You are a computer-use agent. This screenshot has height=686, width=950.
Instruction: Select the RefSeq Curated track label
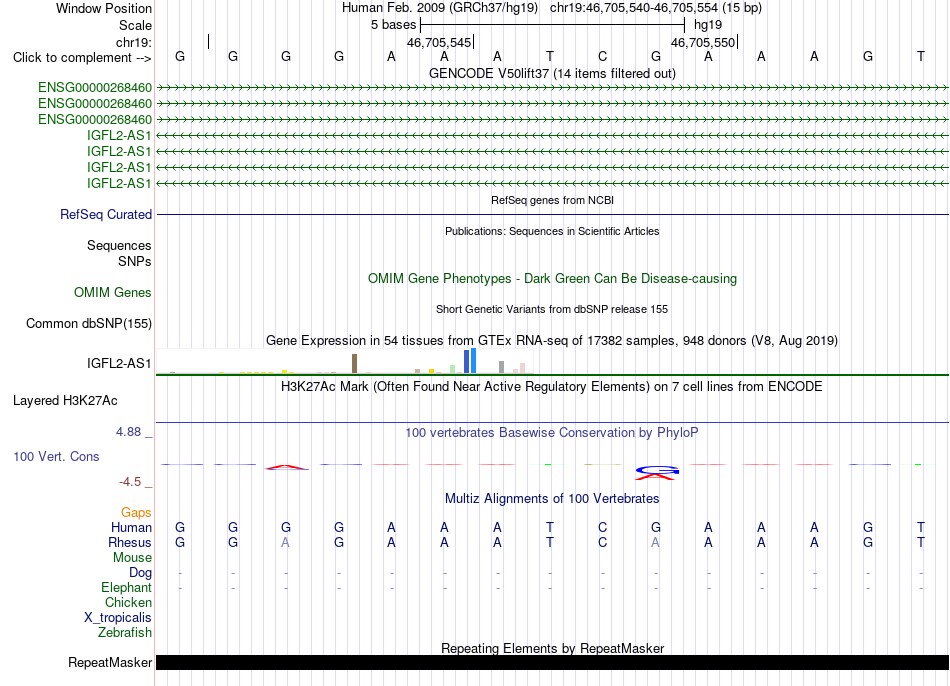pos(106,215)
